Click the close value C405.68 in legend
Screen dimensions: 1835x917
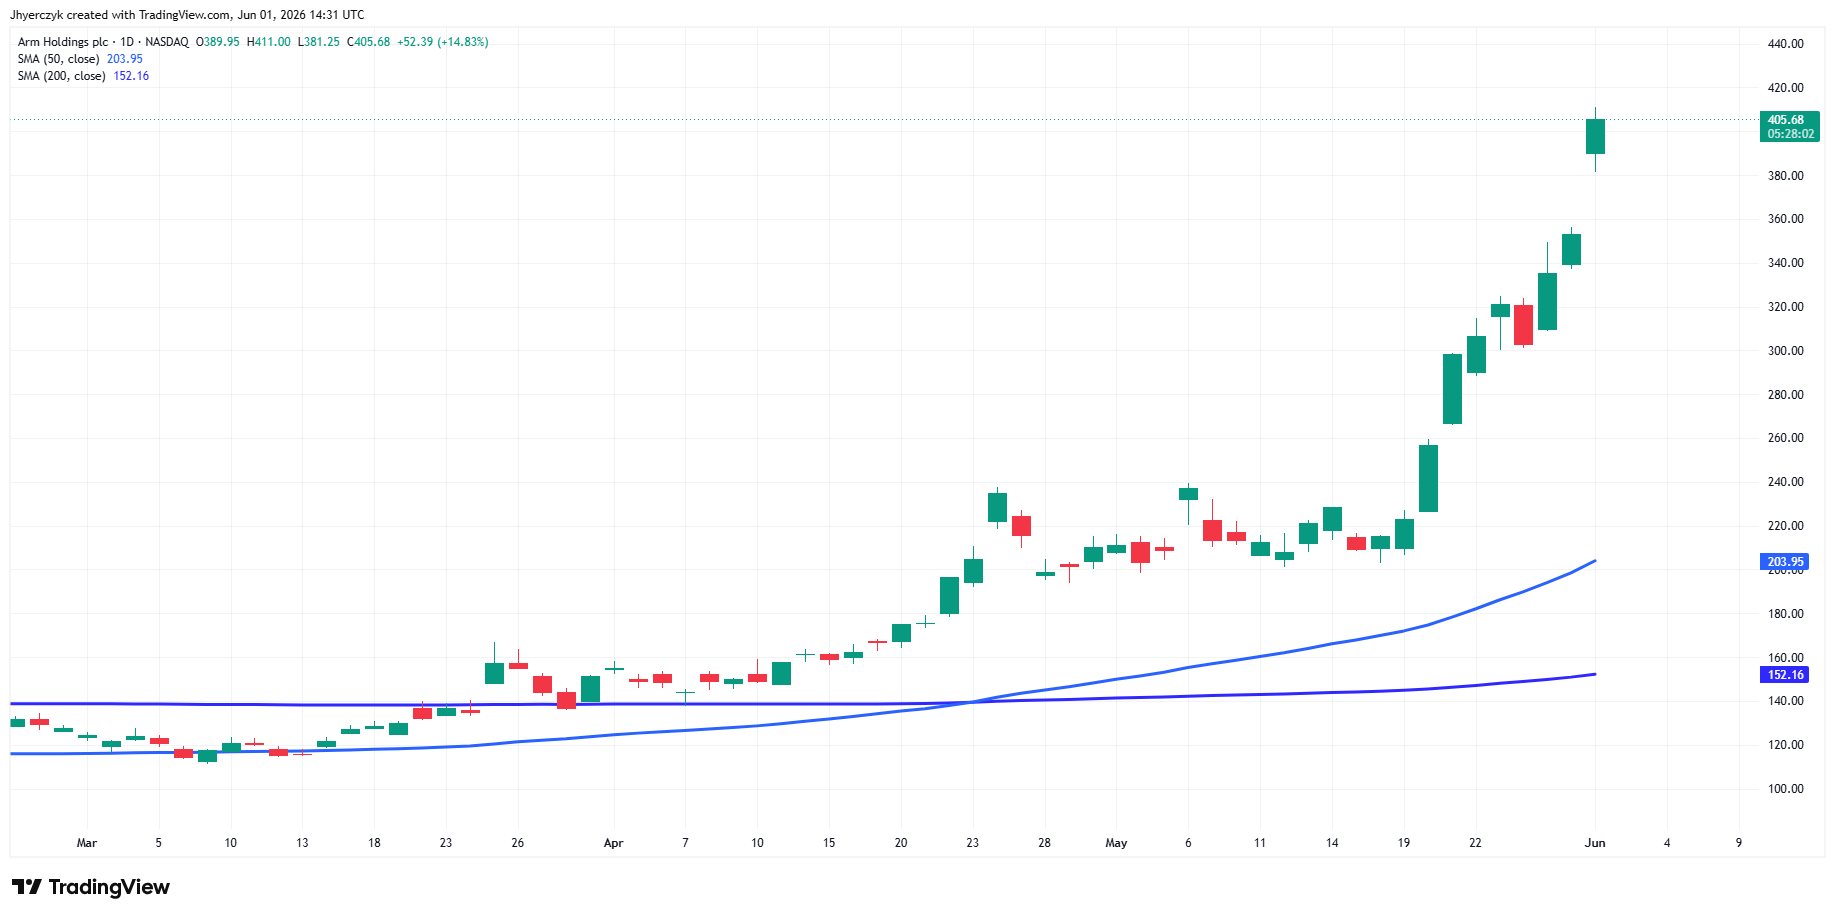pos(369,42)
